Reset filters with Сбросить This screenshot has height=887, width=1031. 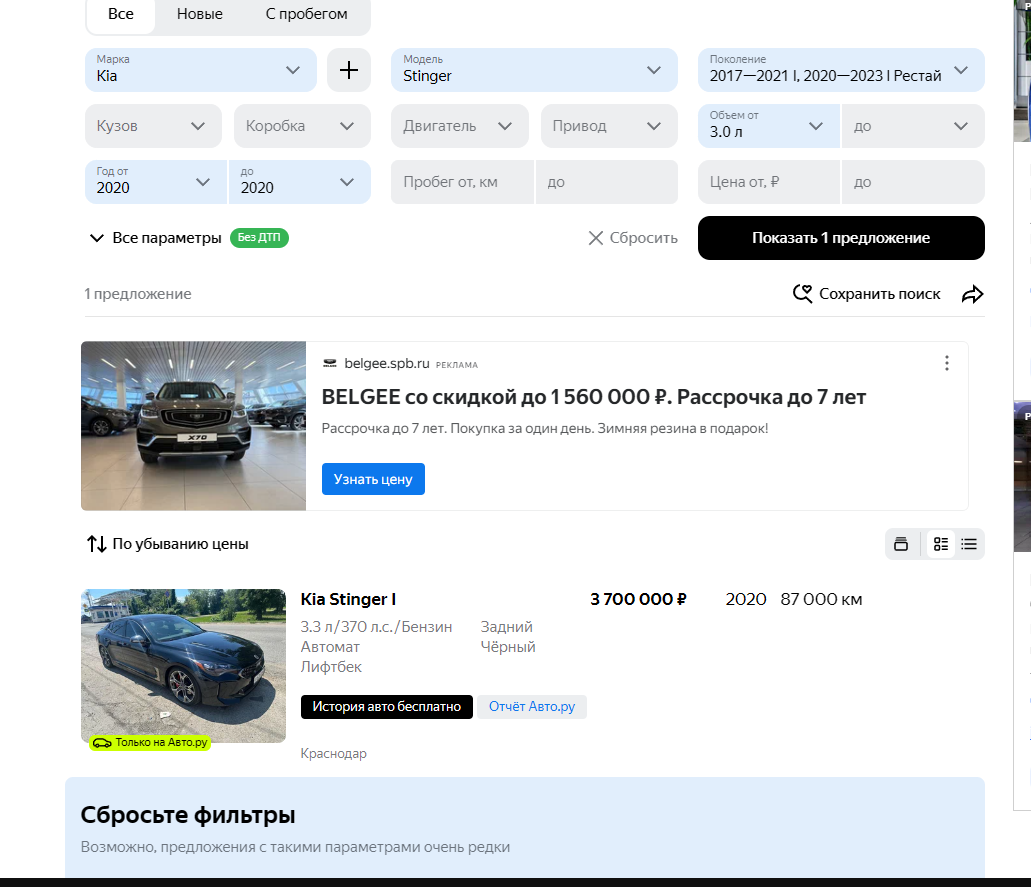tap(633, 238)
